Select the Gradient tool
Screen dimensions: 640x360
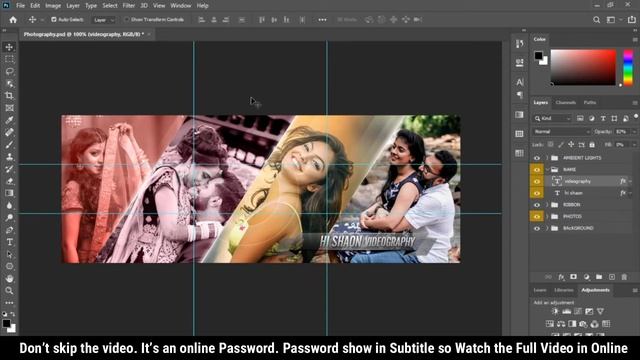click(x=9, y=193)
